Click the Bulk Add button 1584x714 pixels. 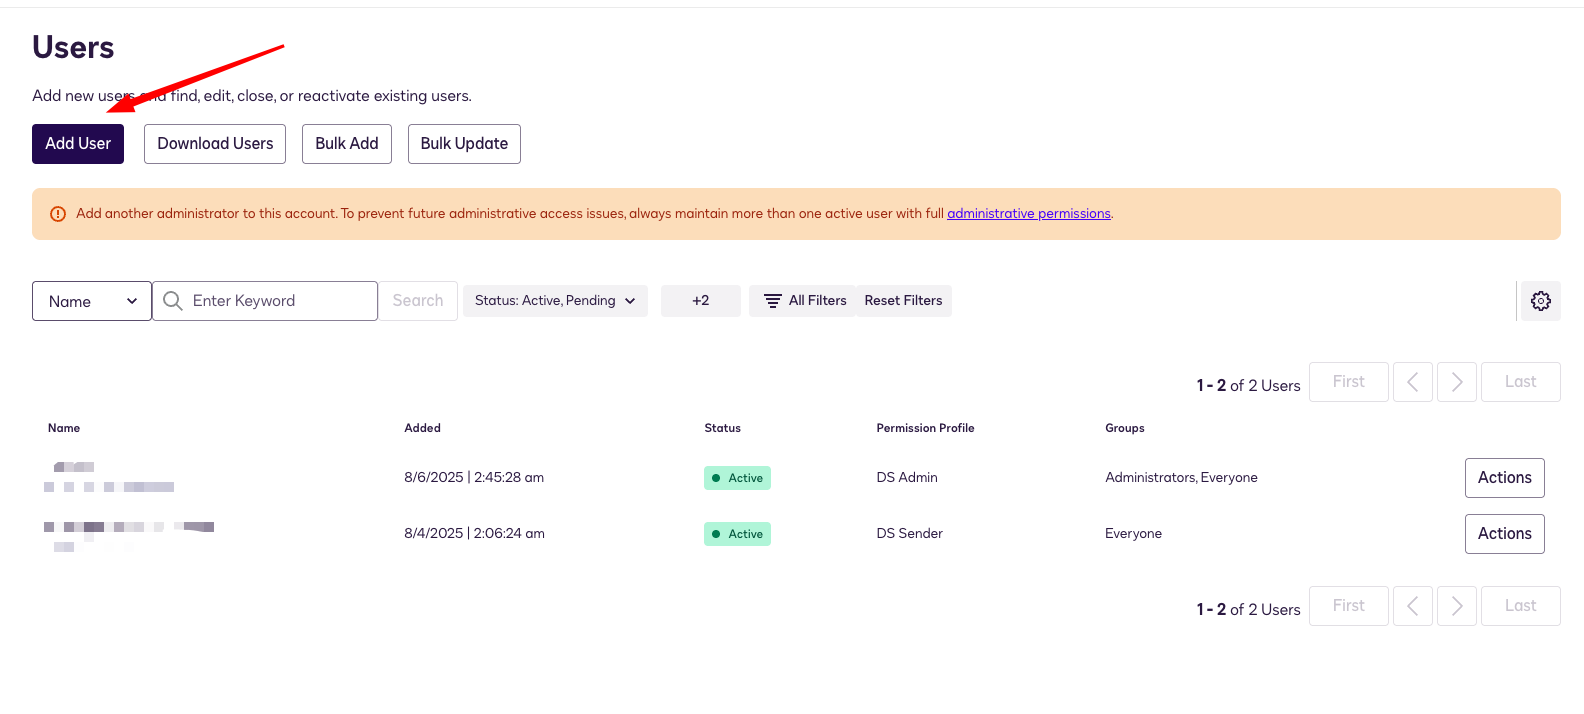346,144
